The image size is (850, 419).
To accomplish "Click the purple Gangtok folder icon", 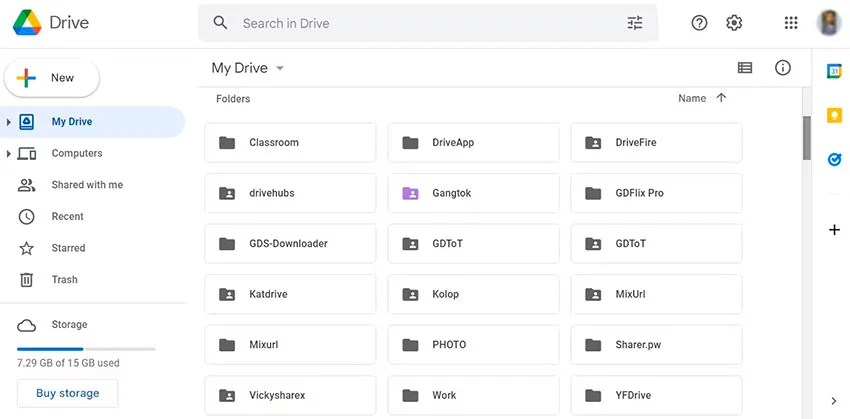I will point(410,193).
